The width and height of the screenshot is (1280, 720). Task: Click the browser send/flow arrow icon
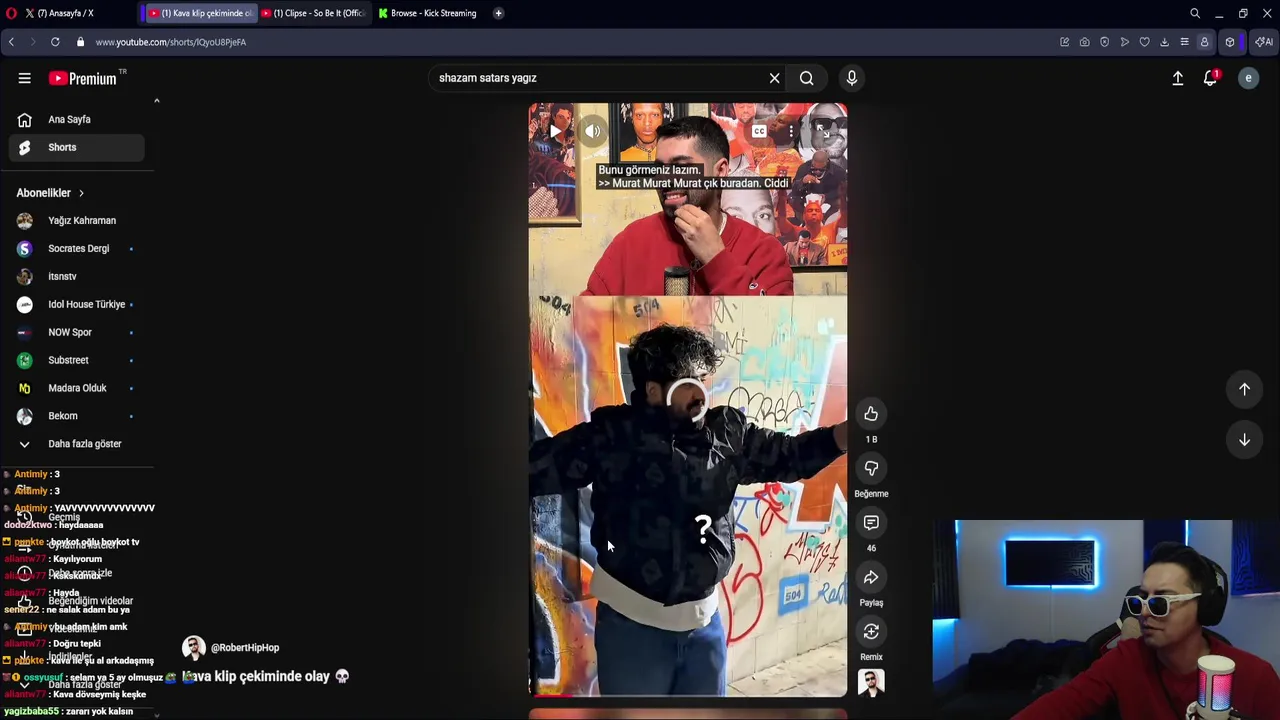(x=1124, y=42)
